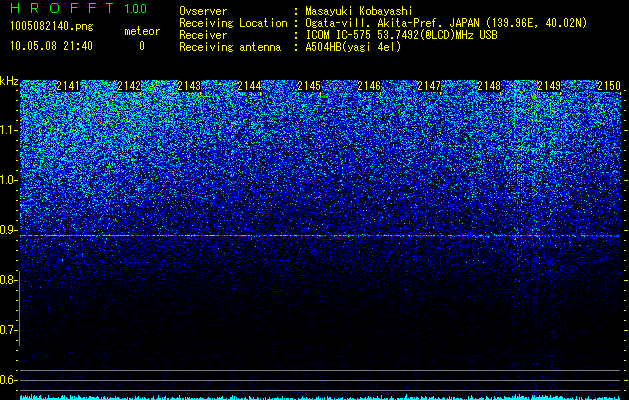Click time marker 2141
Viewport: 629px width, 400px height.
pyautogui.click(x=69, y=86)
